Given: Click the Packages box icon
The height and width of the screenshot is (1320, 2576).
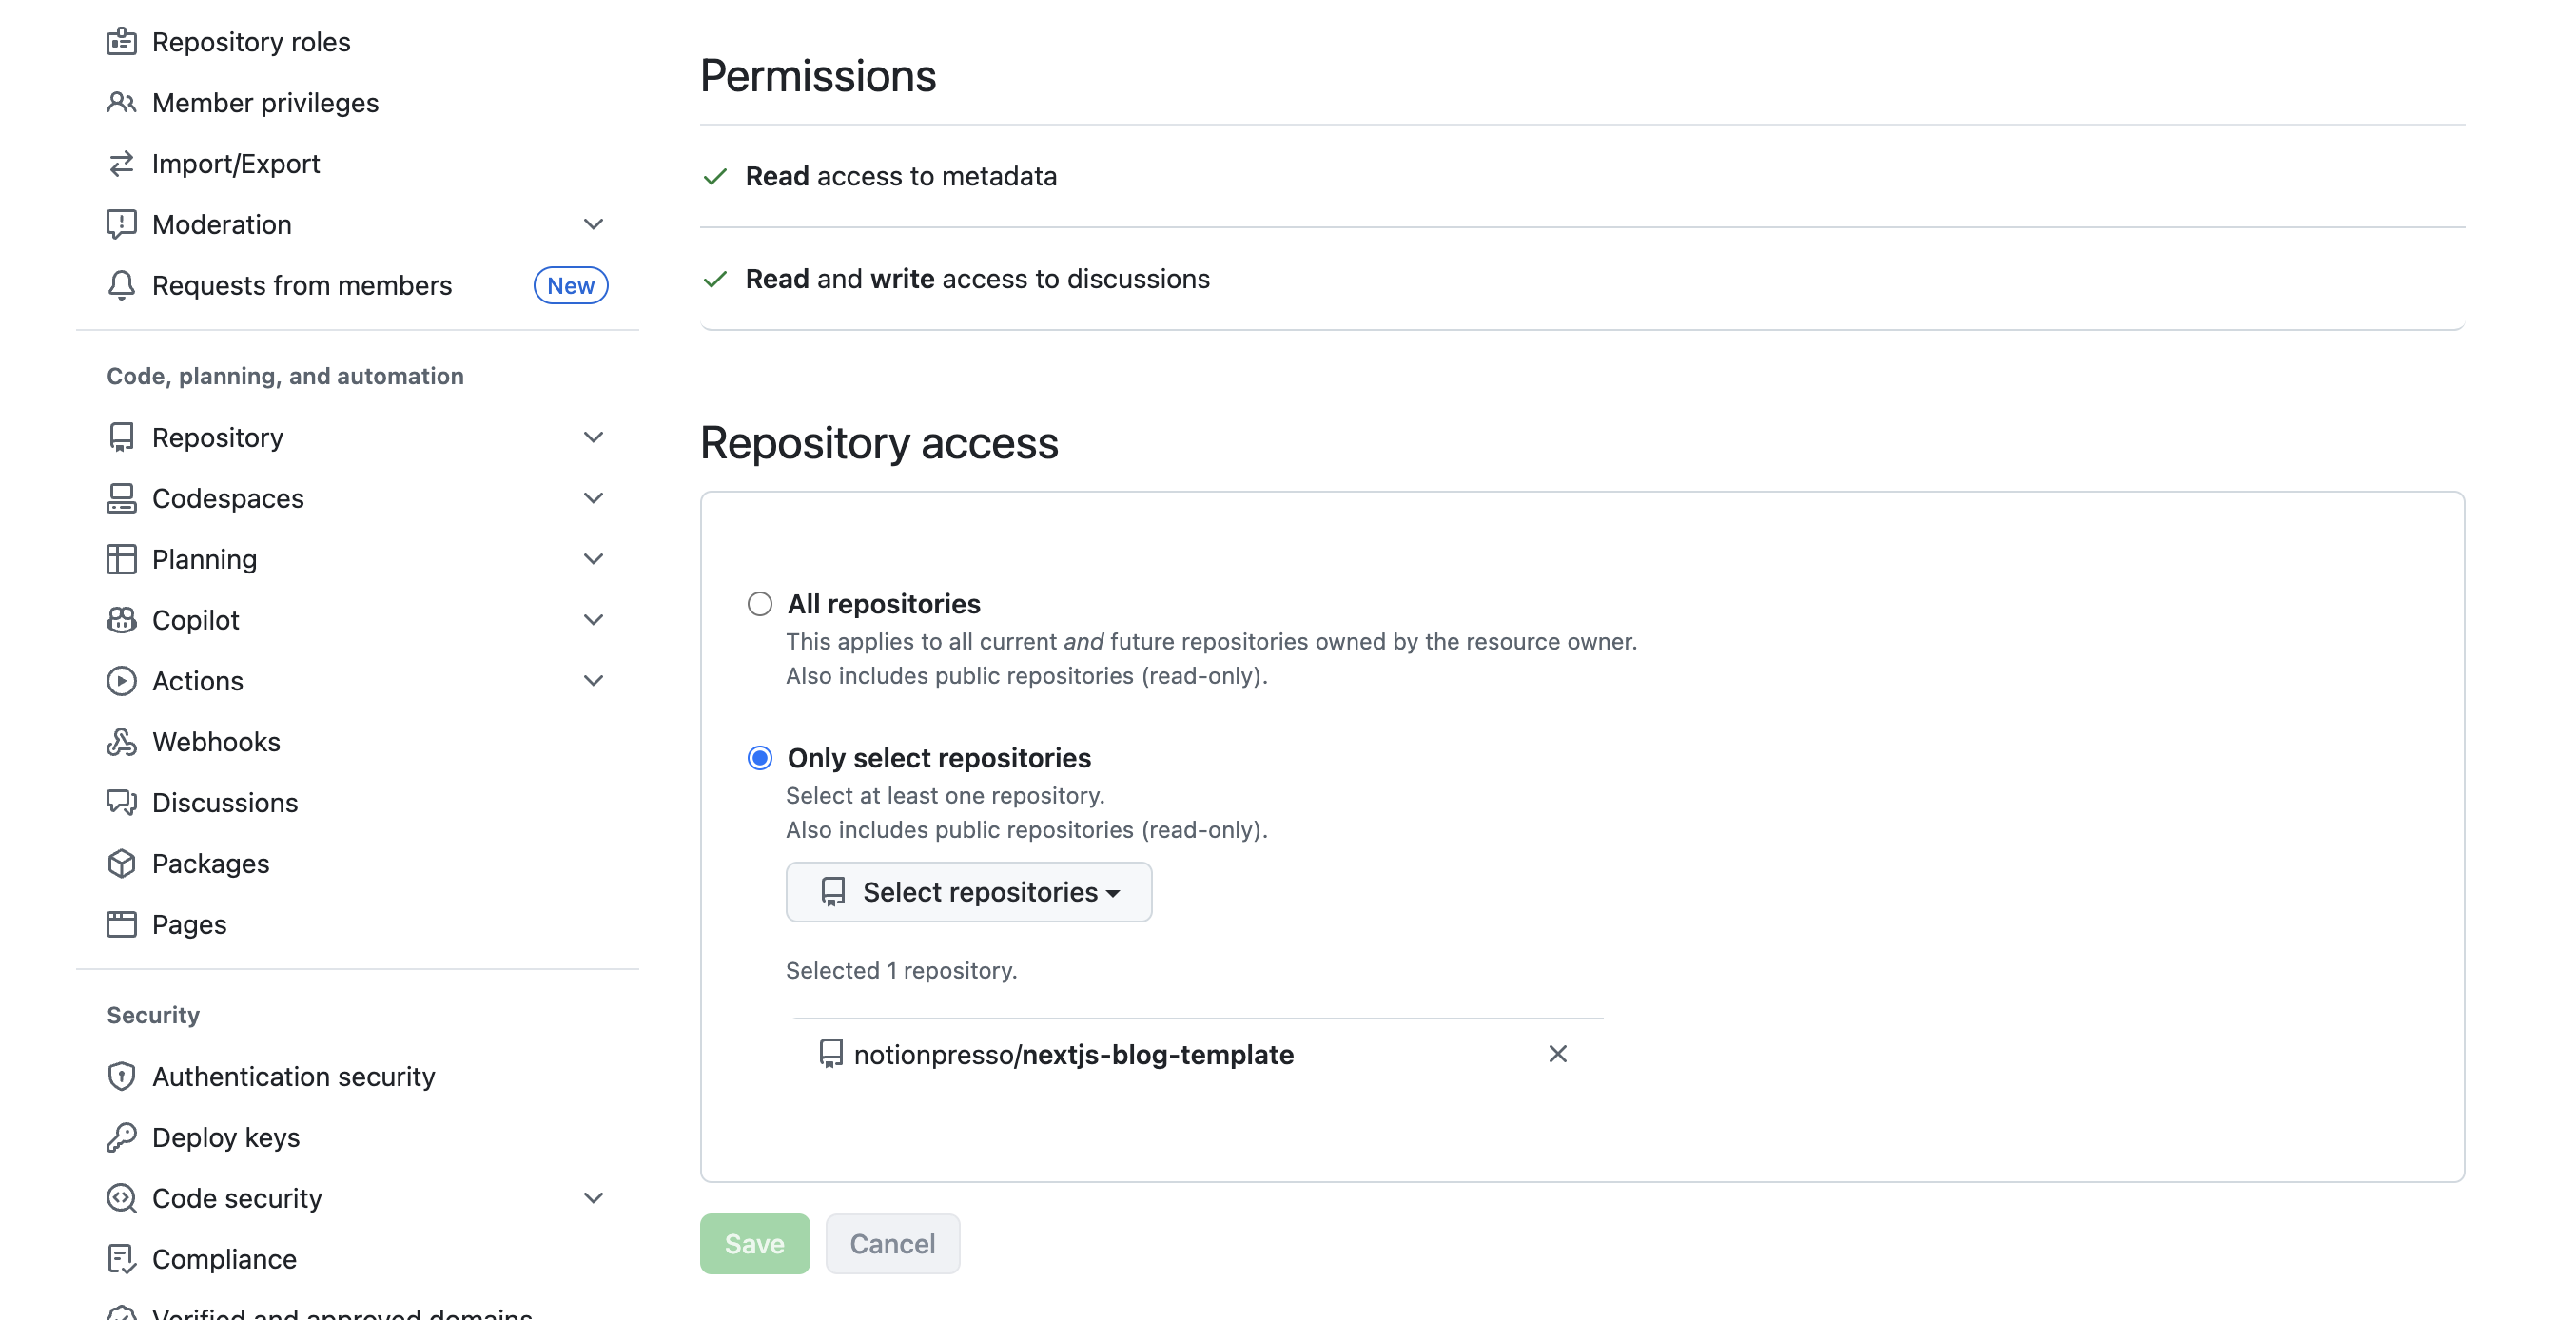Looking at the screenshot, I should (121, 863).
